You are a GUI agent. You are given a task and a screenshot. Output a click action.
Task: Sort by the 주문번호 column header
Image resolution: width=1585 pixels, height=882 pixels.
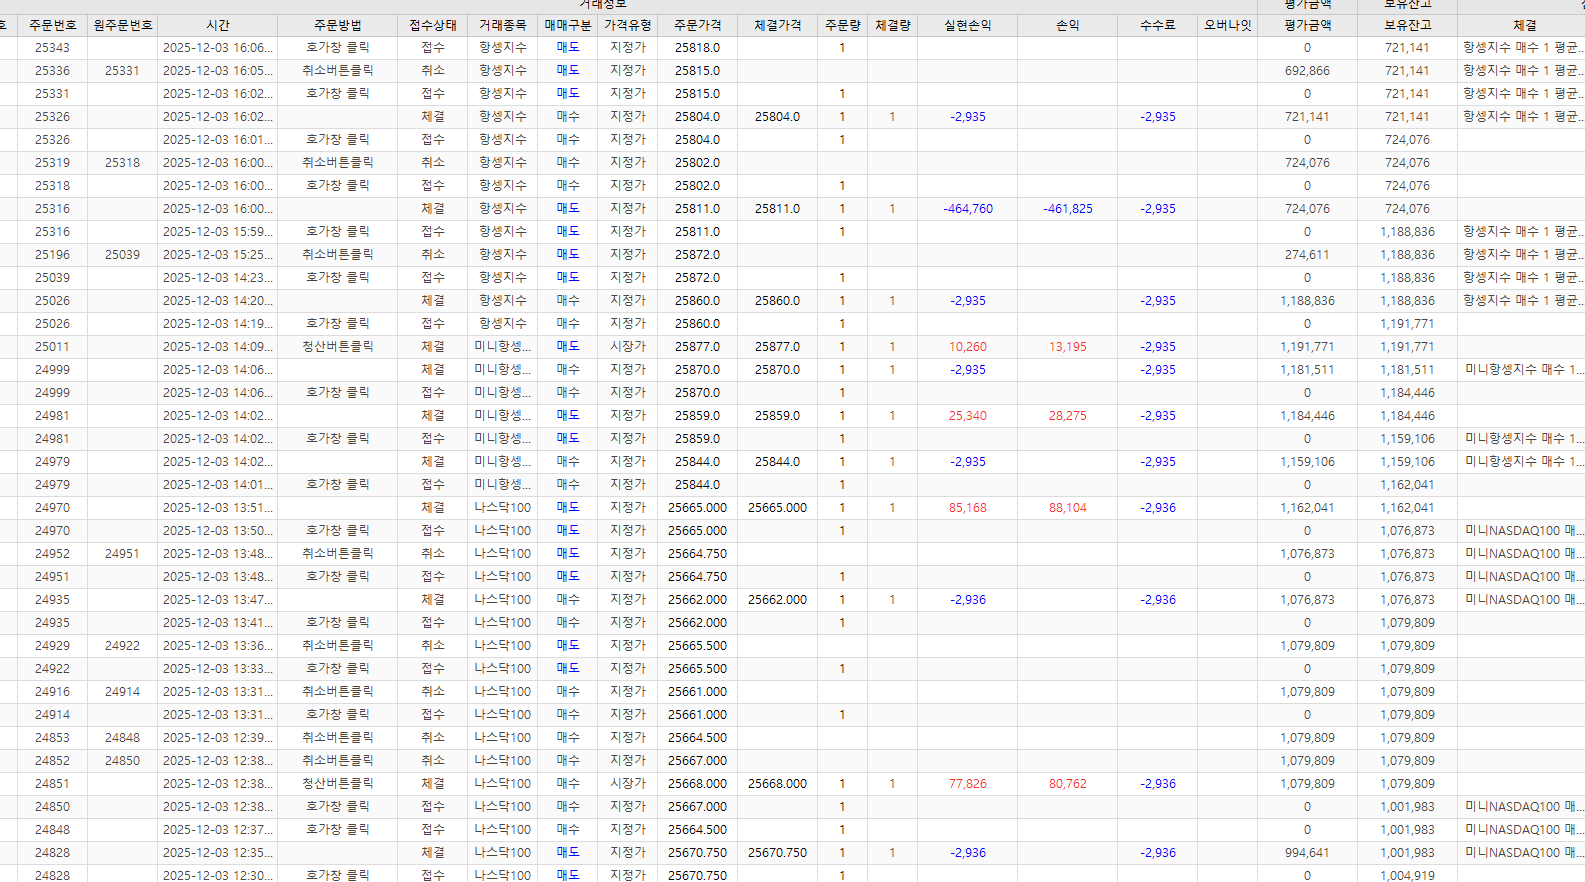[52, 25]
